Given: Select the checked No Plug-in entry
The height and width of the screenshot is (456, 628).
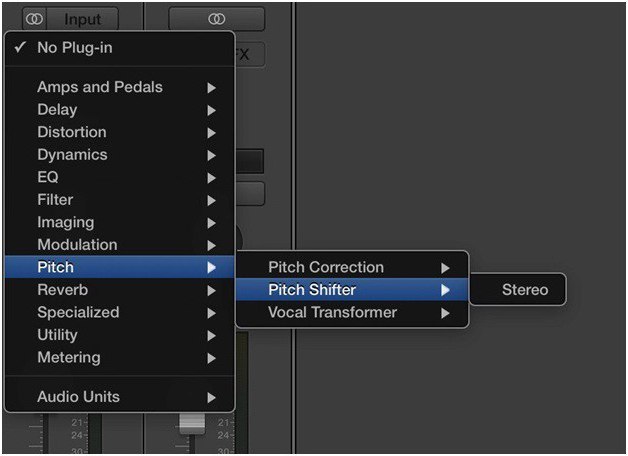Looking at the screenshot, I should pyautogui.click(x=119, y=48).
